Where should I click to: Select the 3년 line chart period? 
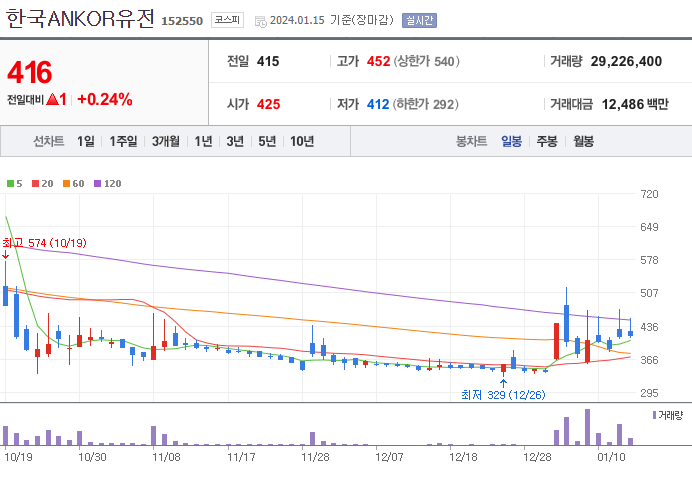pyautogui.click(x=235, y=141)
